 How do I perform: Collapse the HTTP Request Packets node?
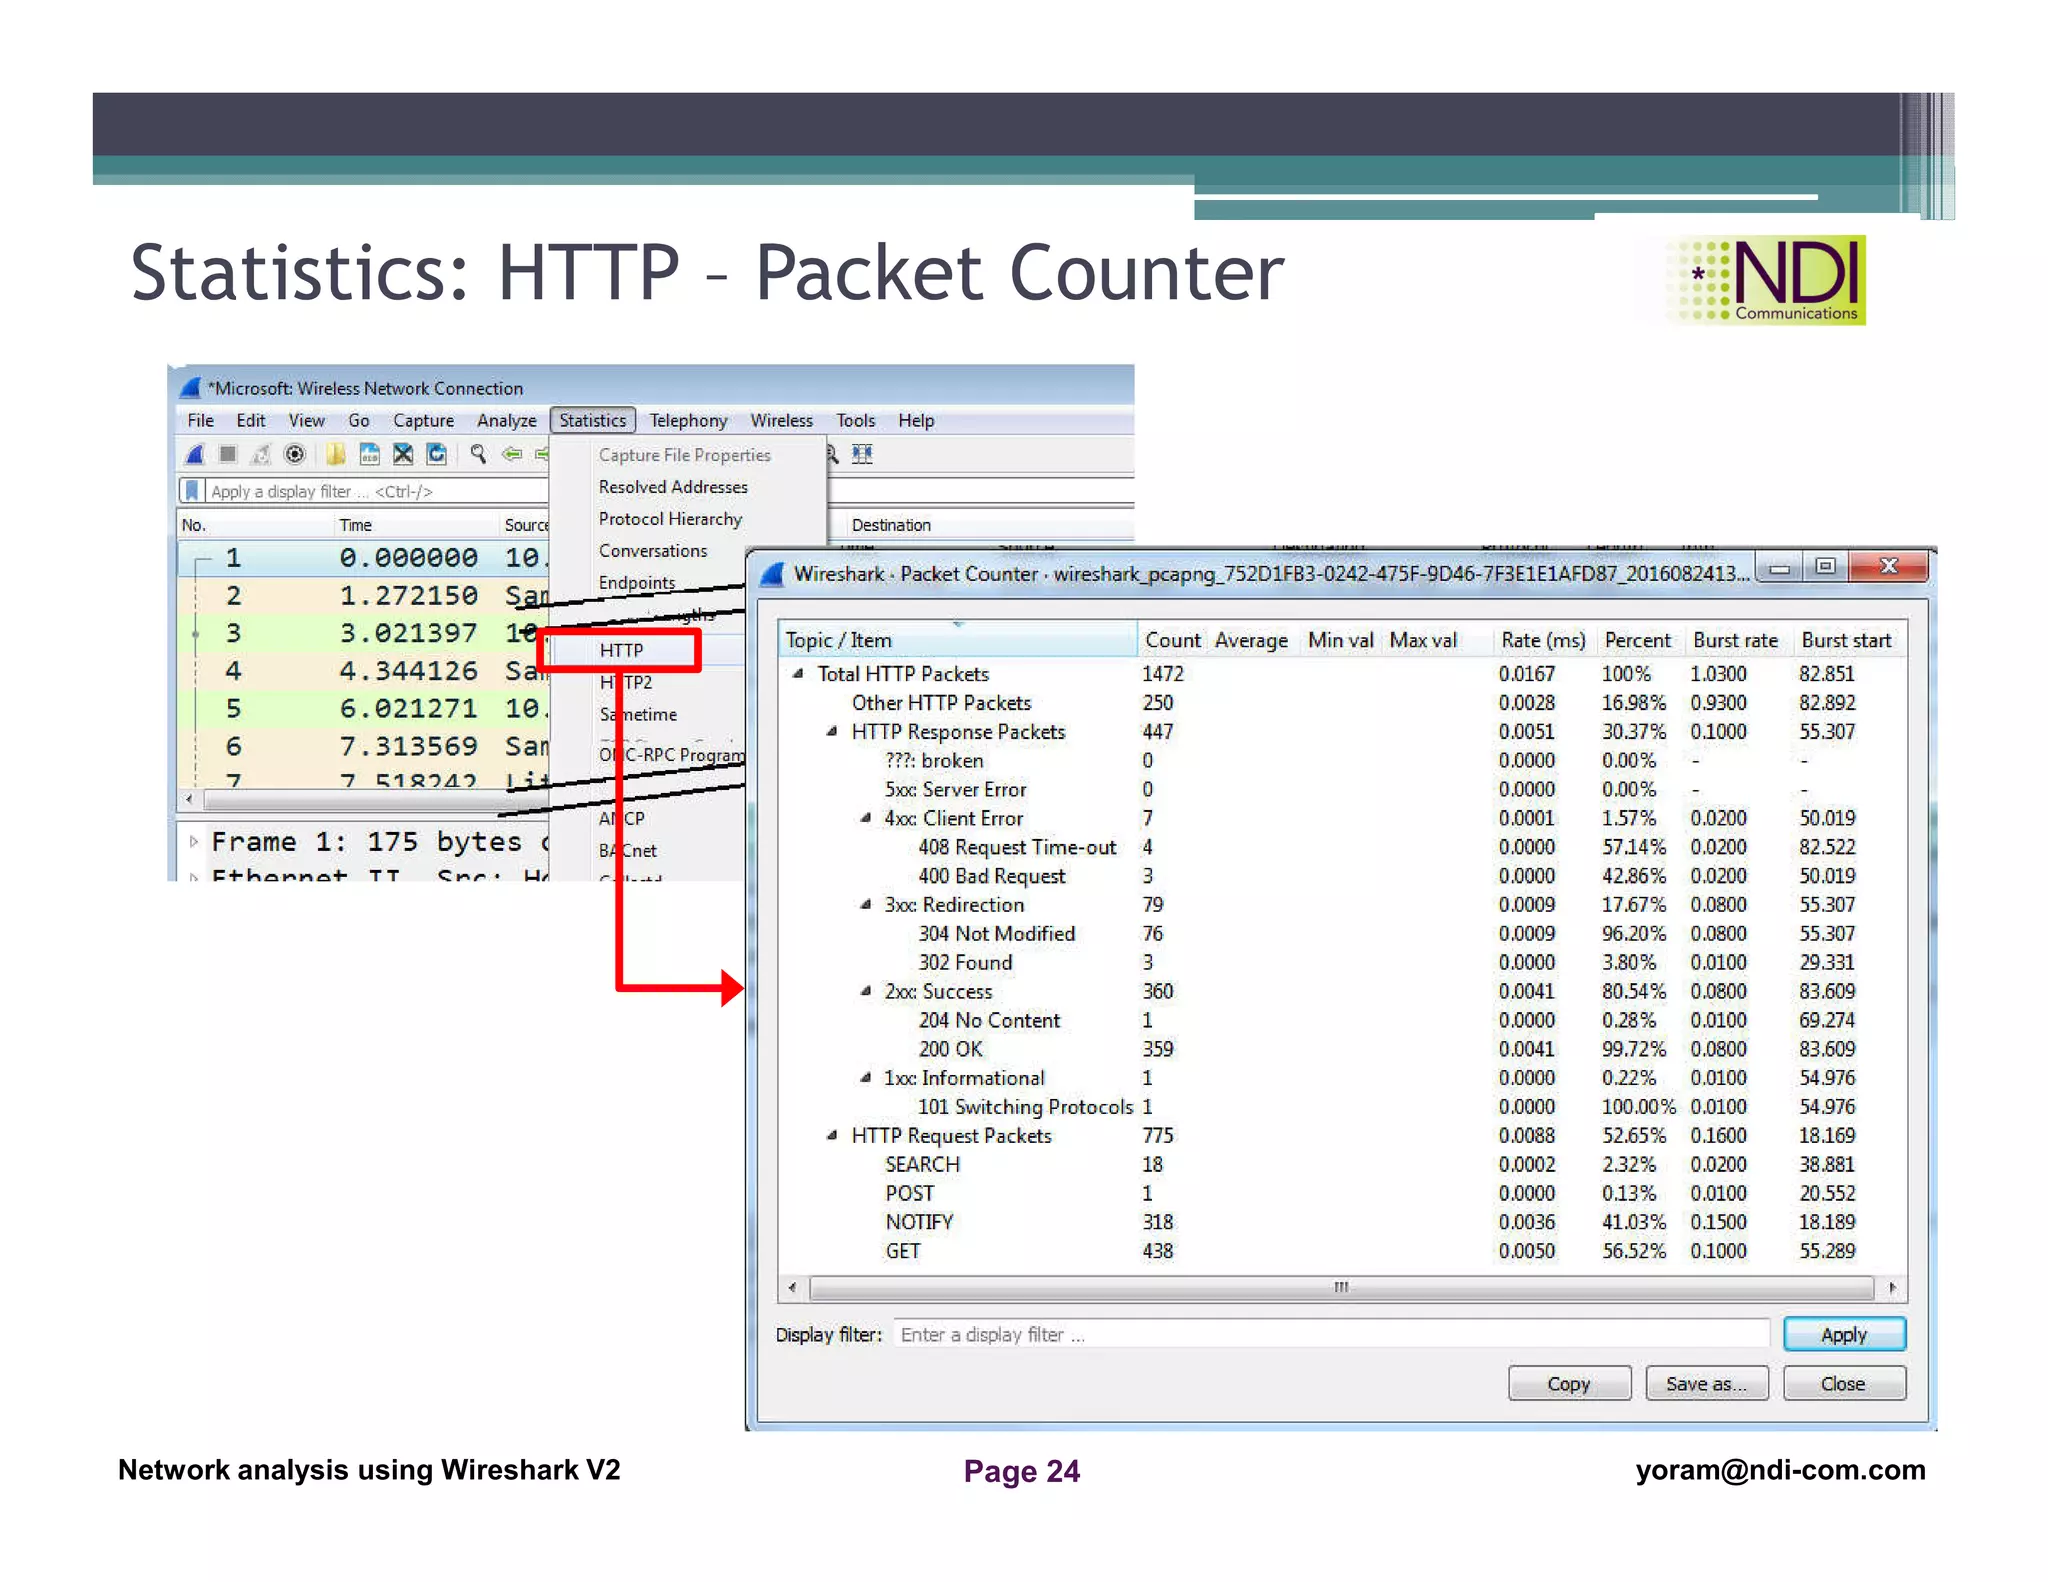click(x=832, y=1136)
